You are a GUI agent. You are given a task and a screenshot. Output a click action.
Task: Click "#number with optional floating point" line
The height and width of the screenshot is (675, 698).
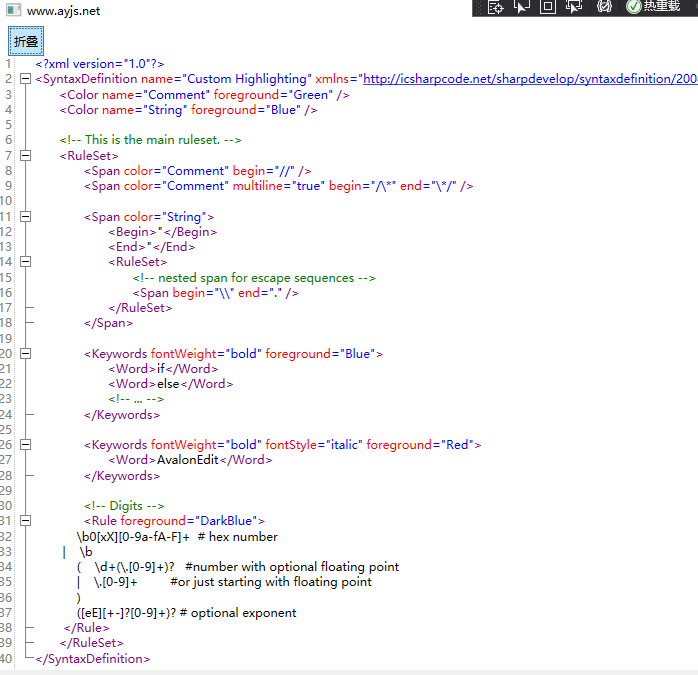pos(238,567)
